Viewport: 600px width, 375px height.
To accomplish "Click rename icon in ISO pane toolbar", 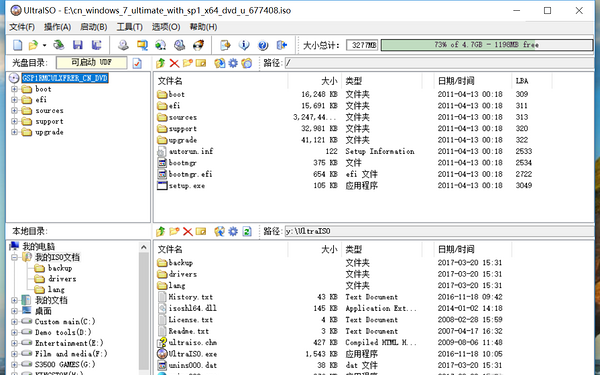I will coord(201,63).
